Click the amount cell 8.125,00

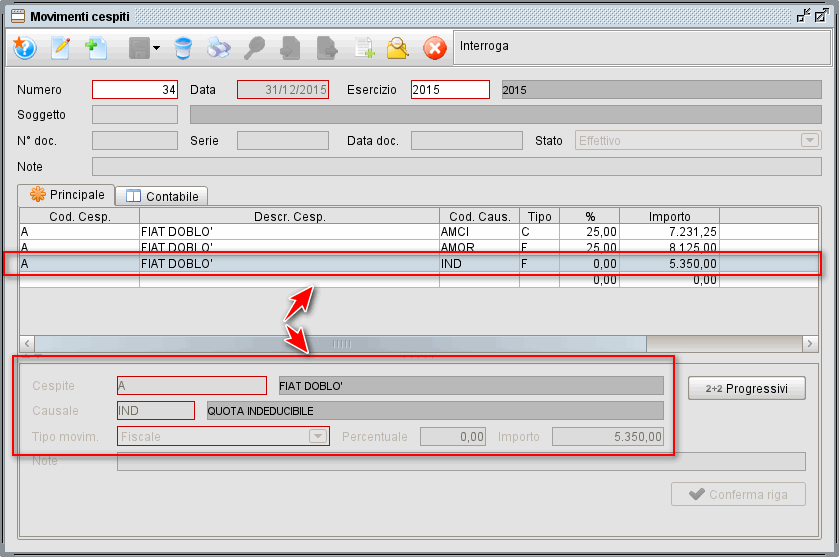pyautogui.click(x=669, y=247)
